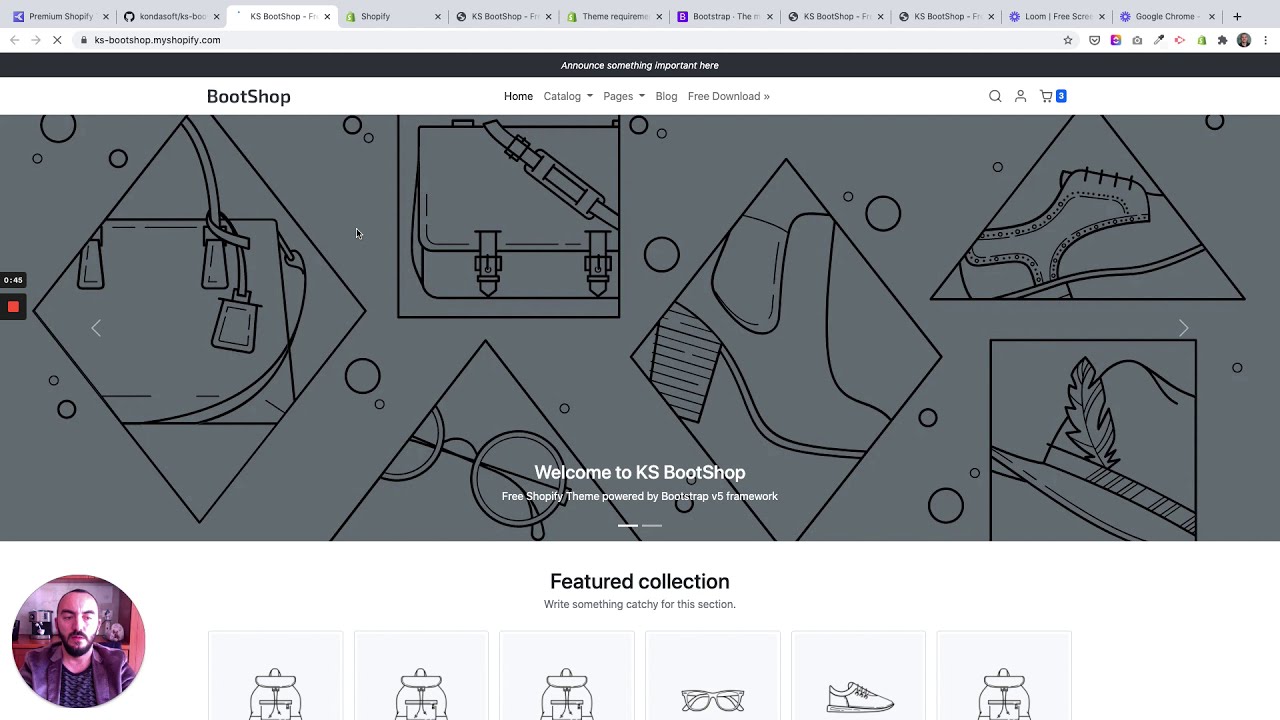Click the 'Welcome to KS BootShop' heading
This screenshot has height=720, width=1280.
[640, 472]
